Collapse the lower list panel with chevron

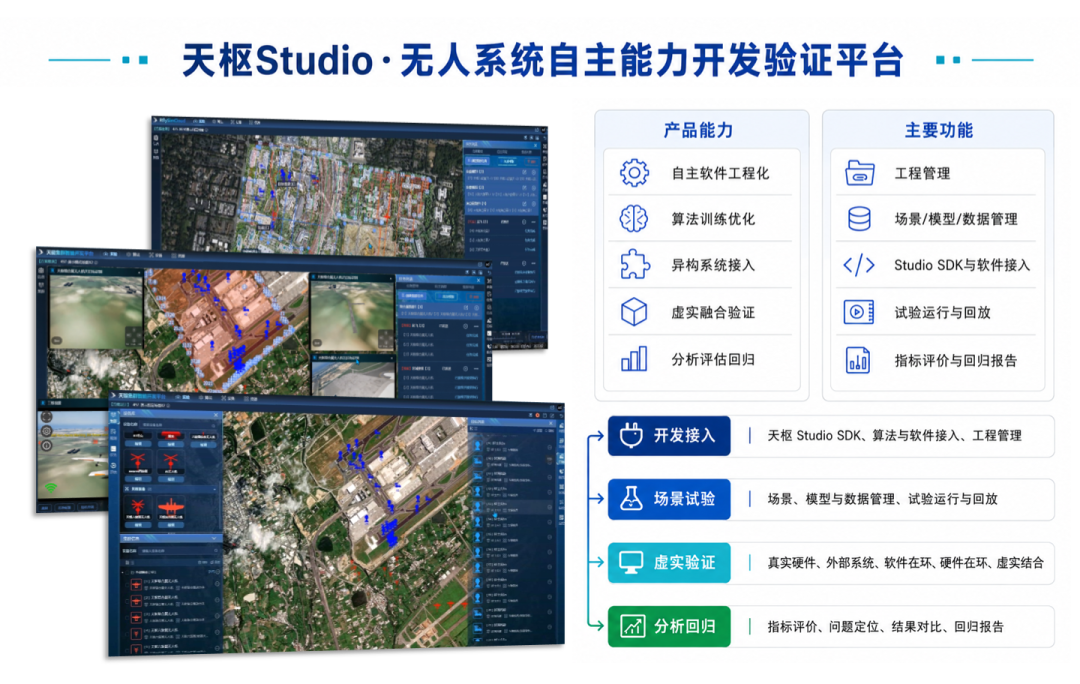[x=215, y=539]
